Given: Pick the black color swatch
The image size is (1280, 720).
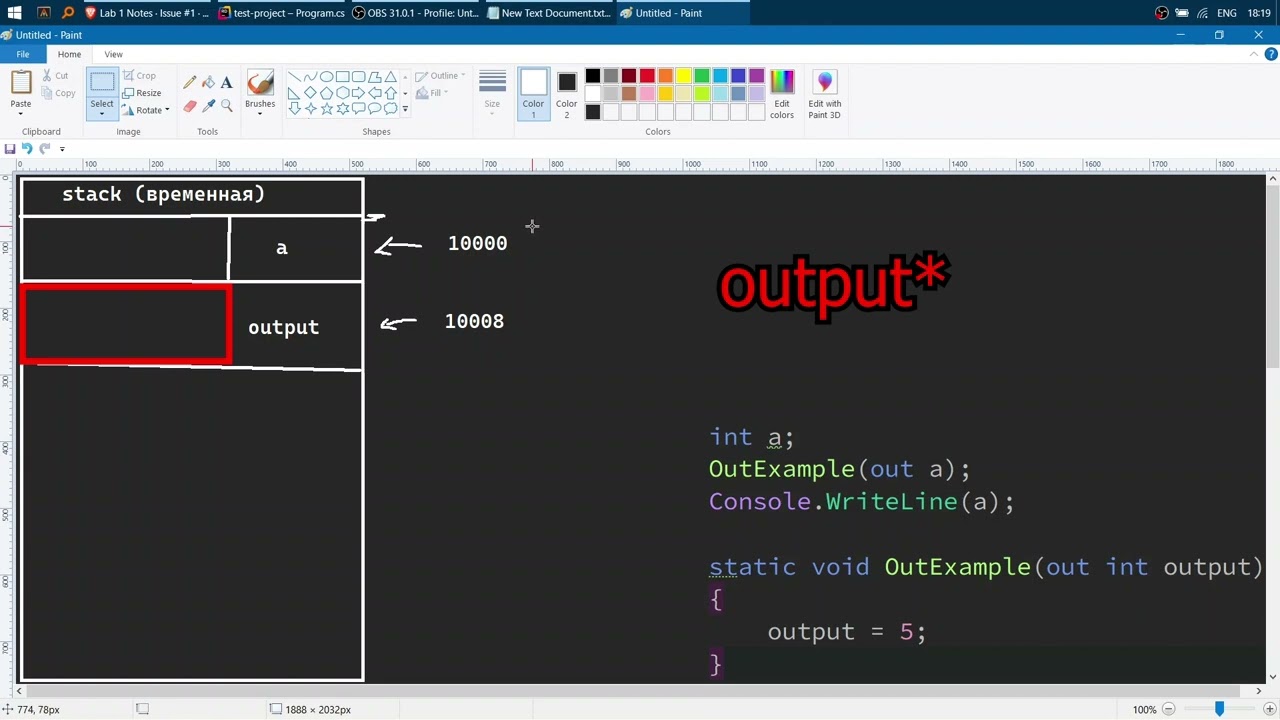Looking at the screenshot, I should [592, 76].
